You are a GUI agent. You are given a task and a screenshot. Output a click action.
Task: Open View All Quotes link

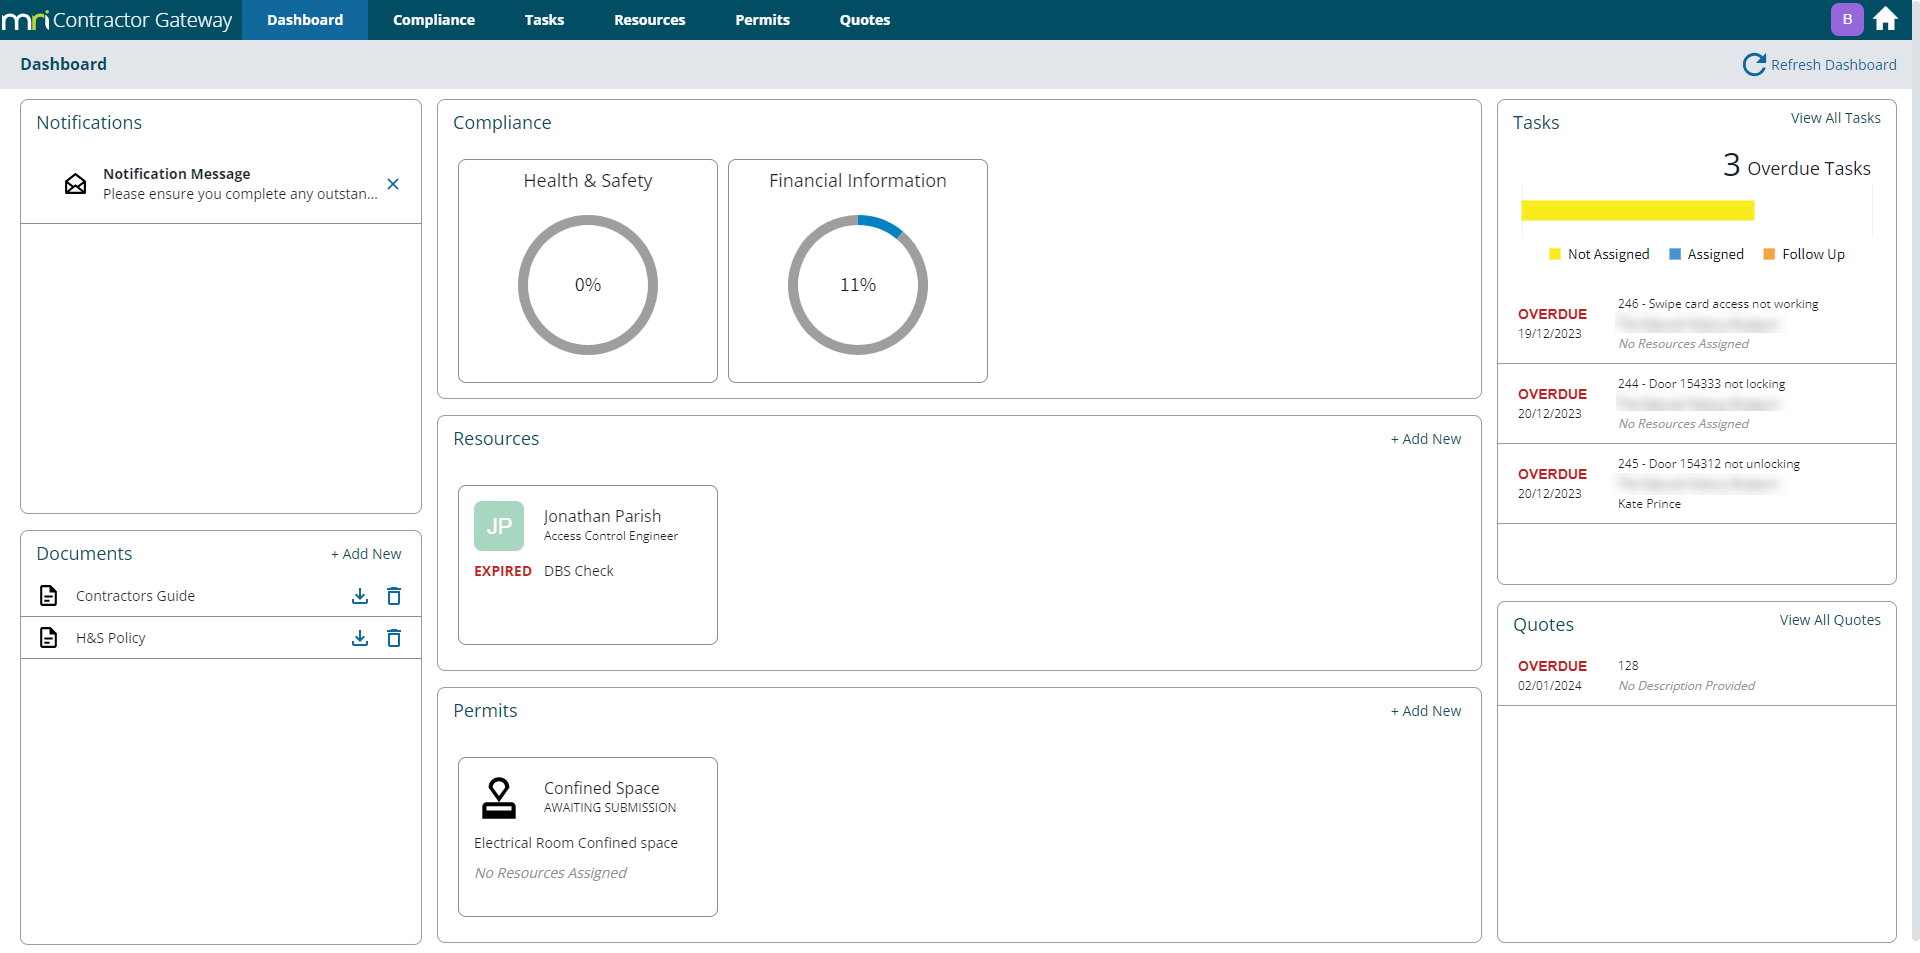tap(1829, 620)
